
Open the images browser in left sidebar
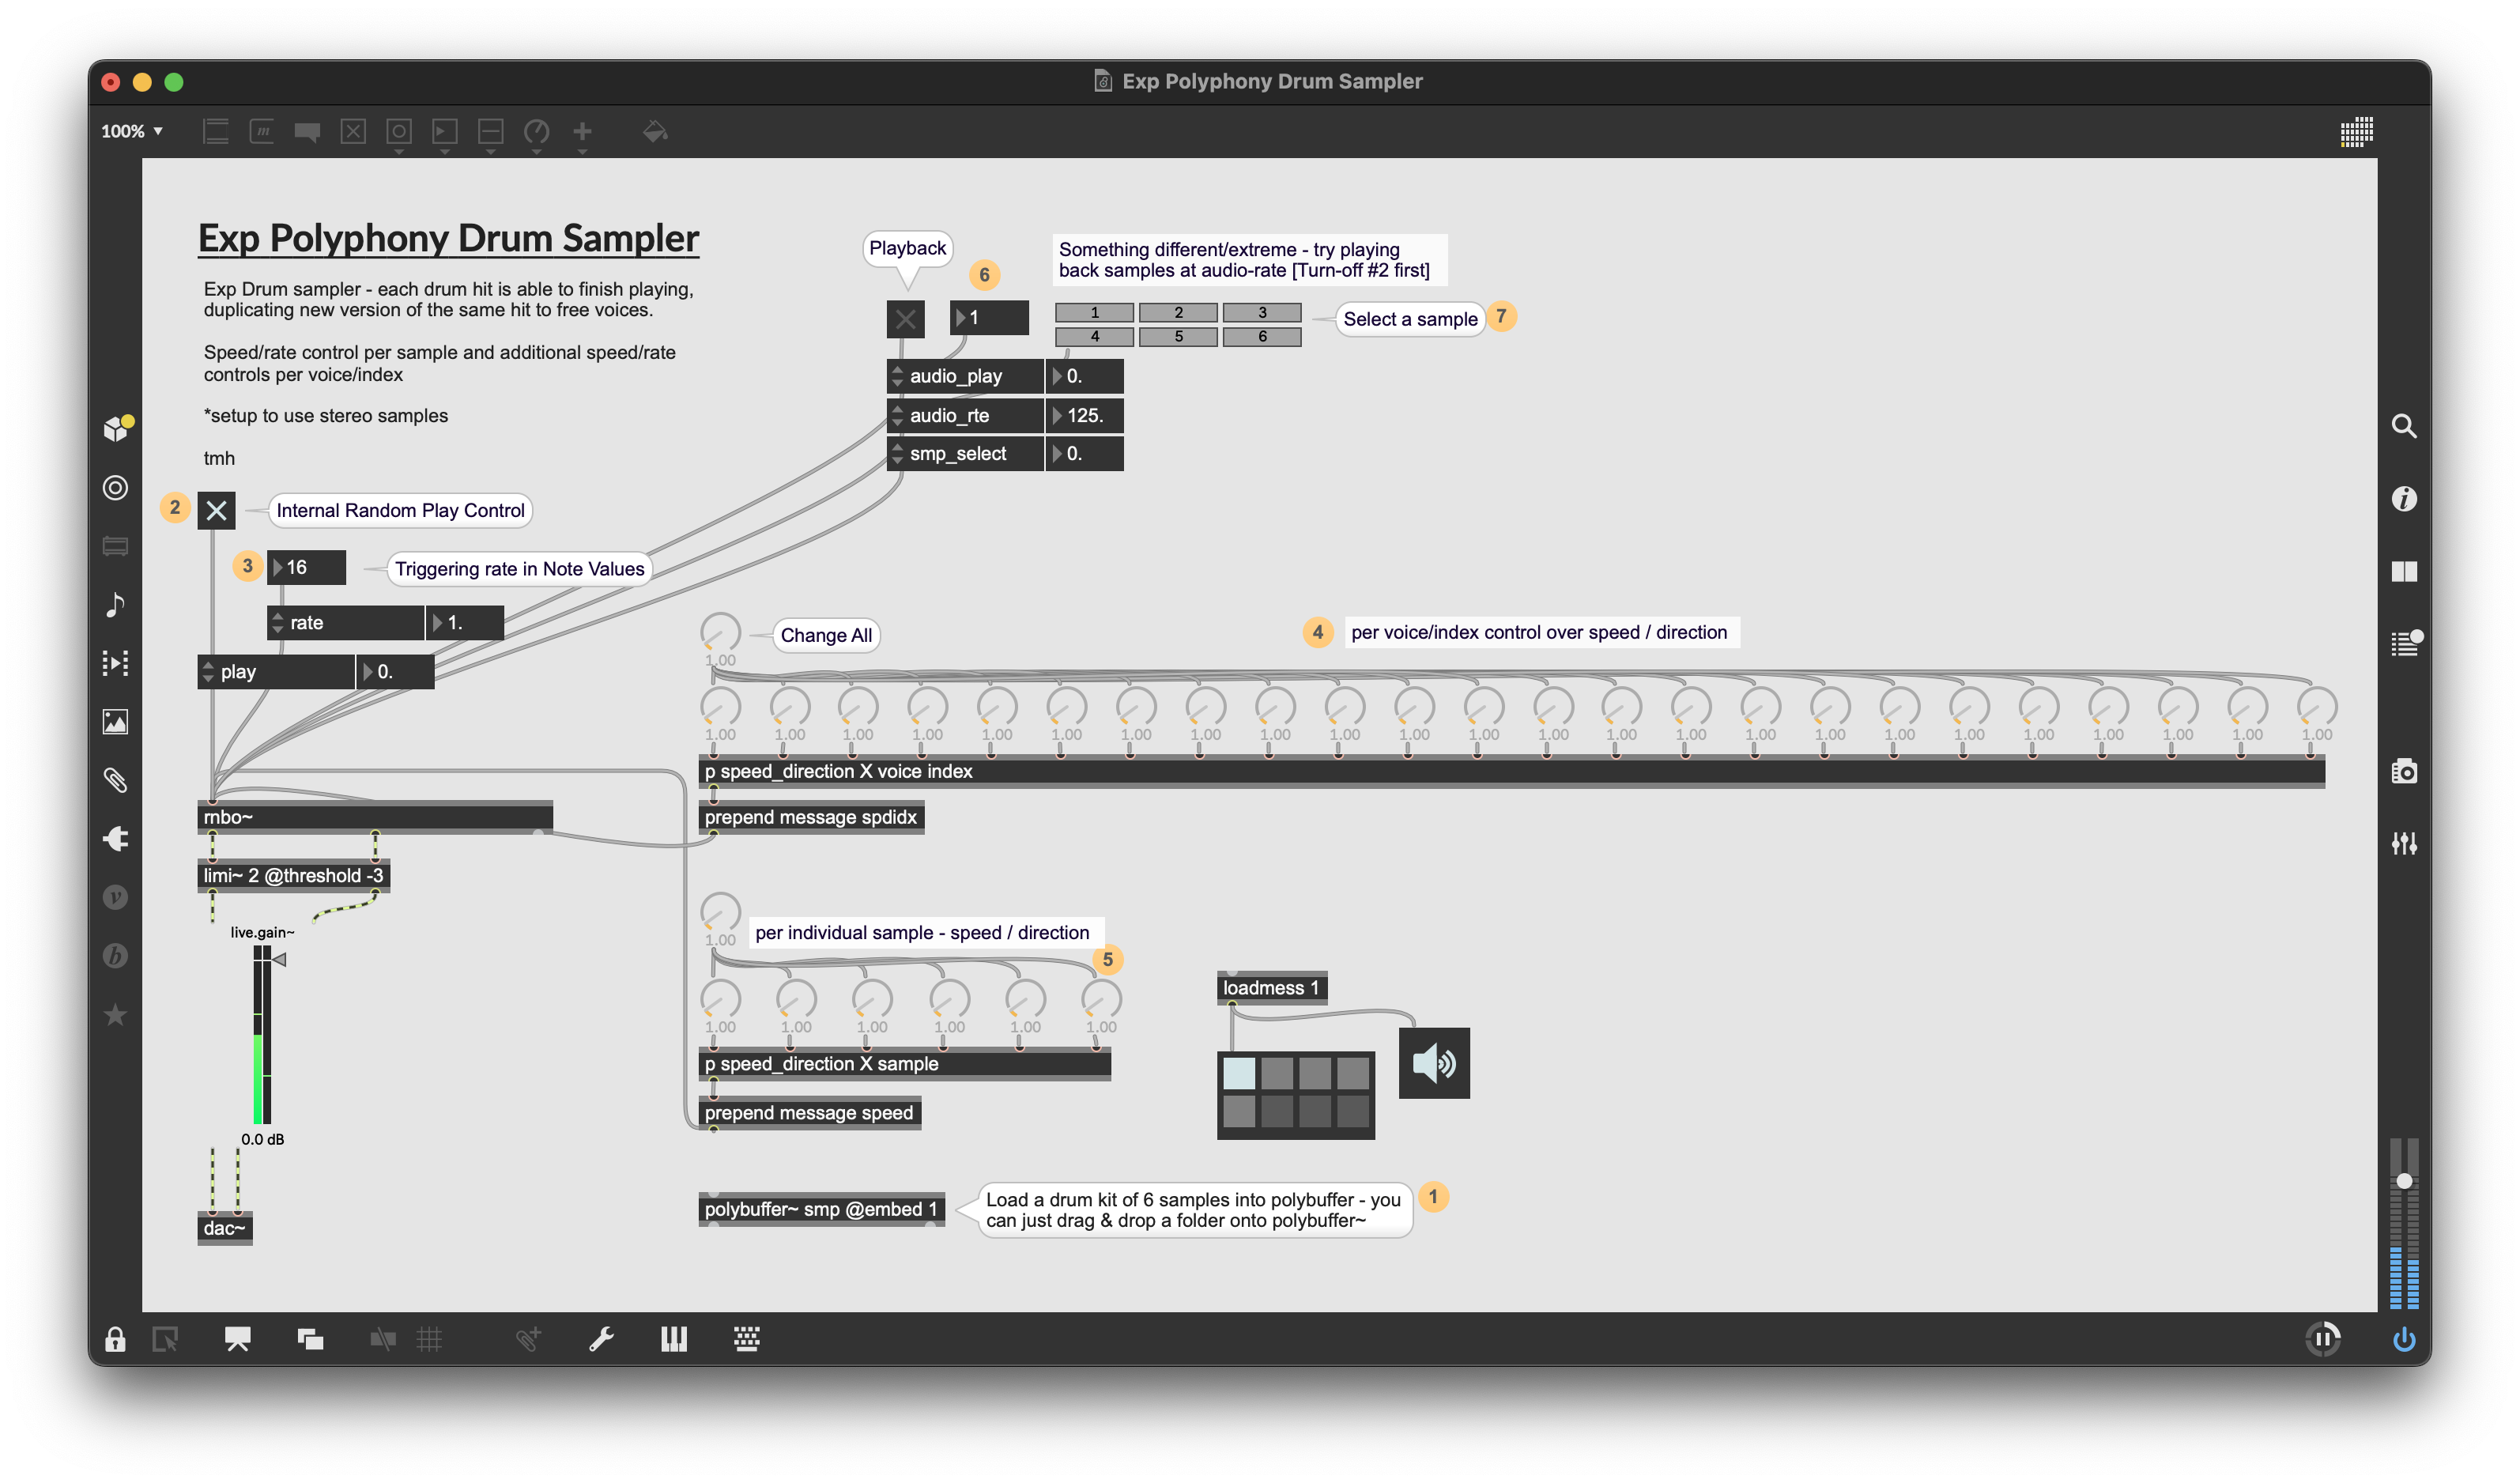click(x=116, y=721)
